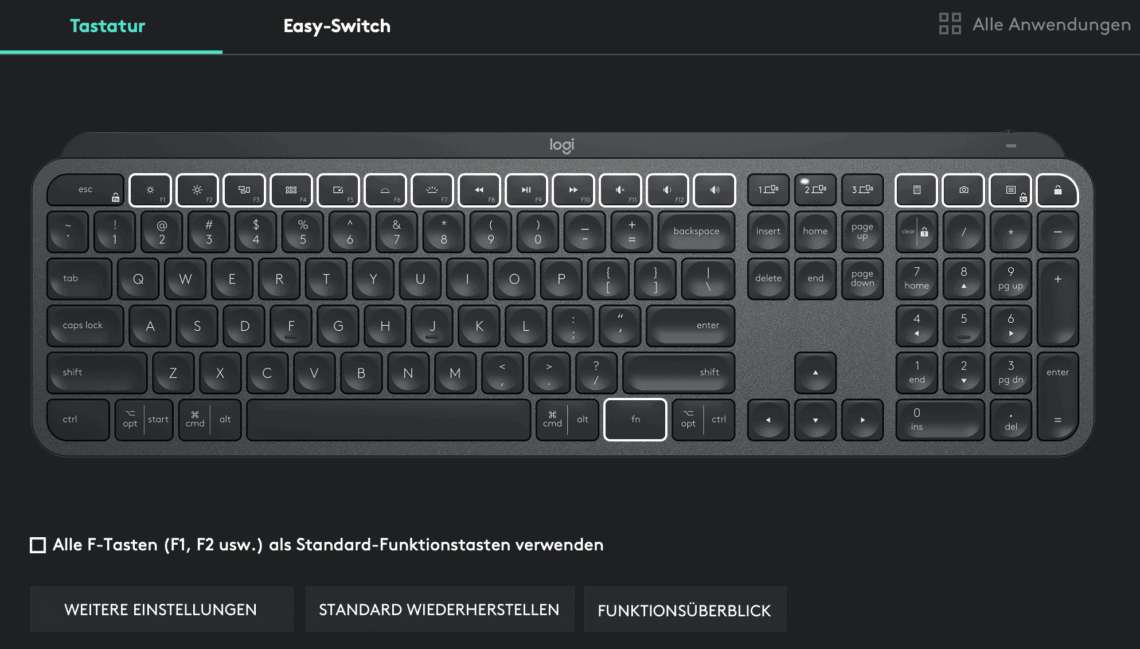Click Standard Wiederherstellen to reset settings

point(439,608)
